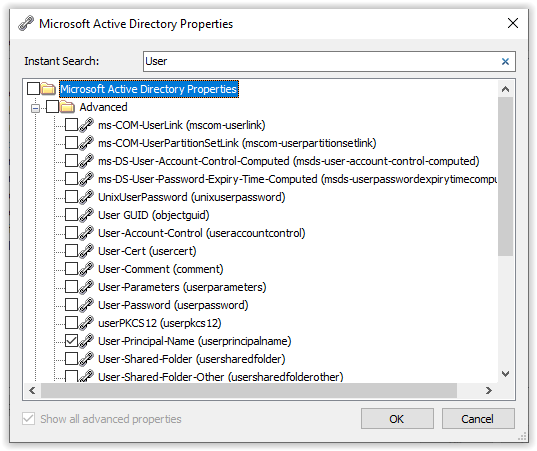Check the ms-COM-UserPartitionSetLink checkbox
Image resolution: width=537 pixels, height=451 pixels.
(x=71, y=142)
